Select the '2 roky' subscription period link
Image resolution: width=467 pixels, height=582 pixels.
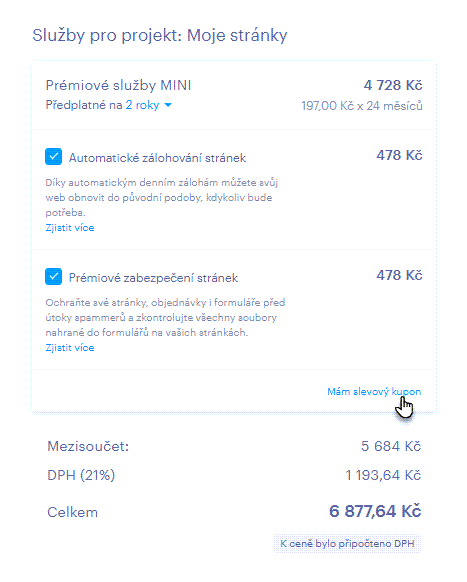point(142,105)
